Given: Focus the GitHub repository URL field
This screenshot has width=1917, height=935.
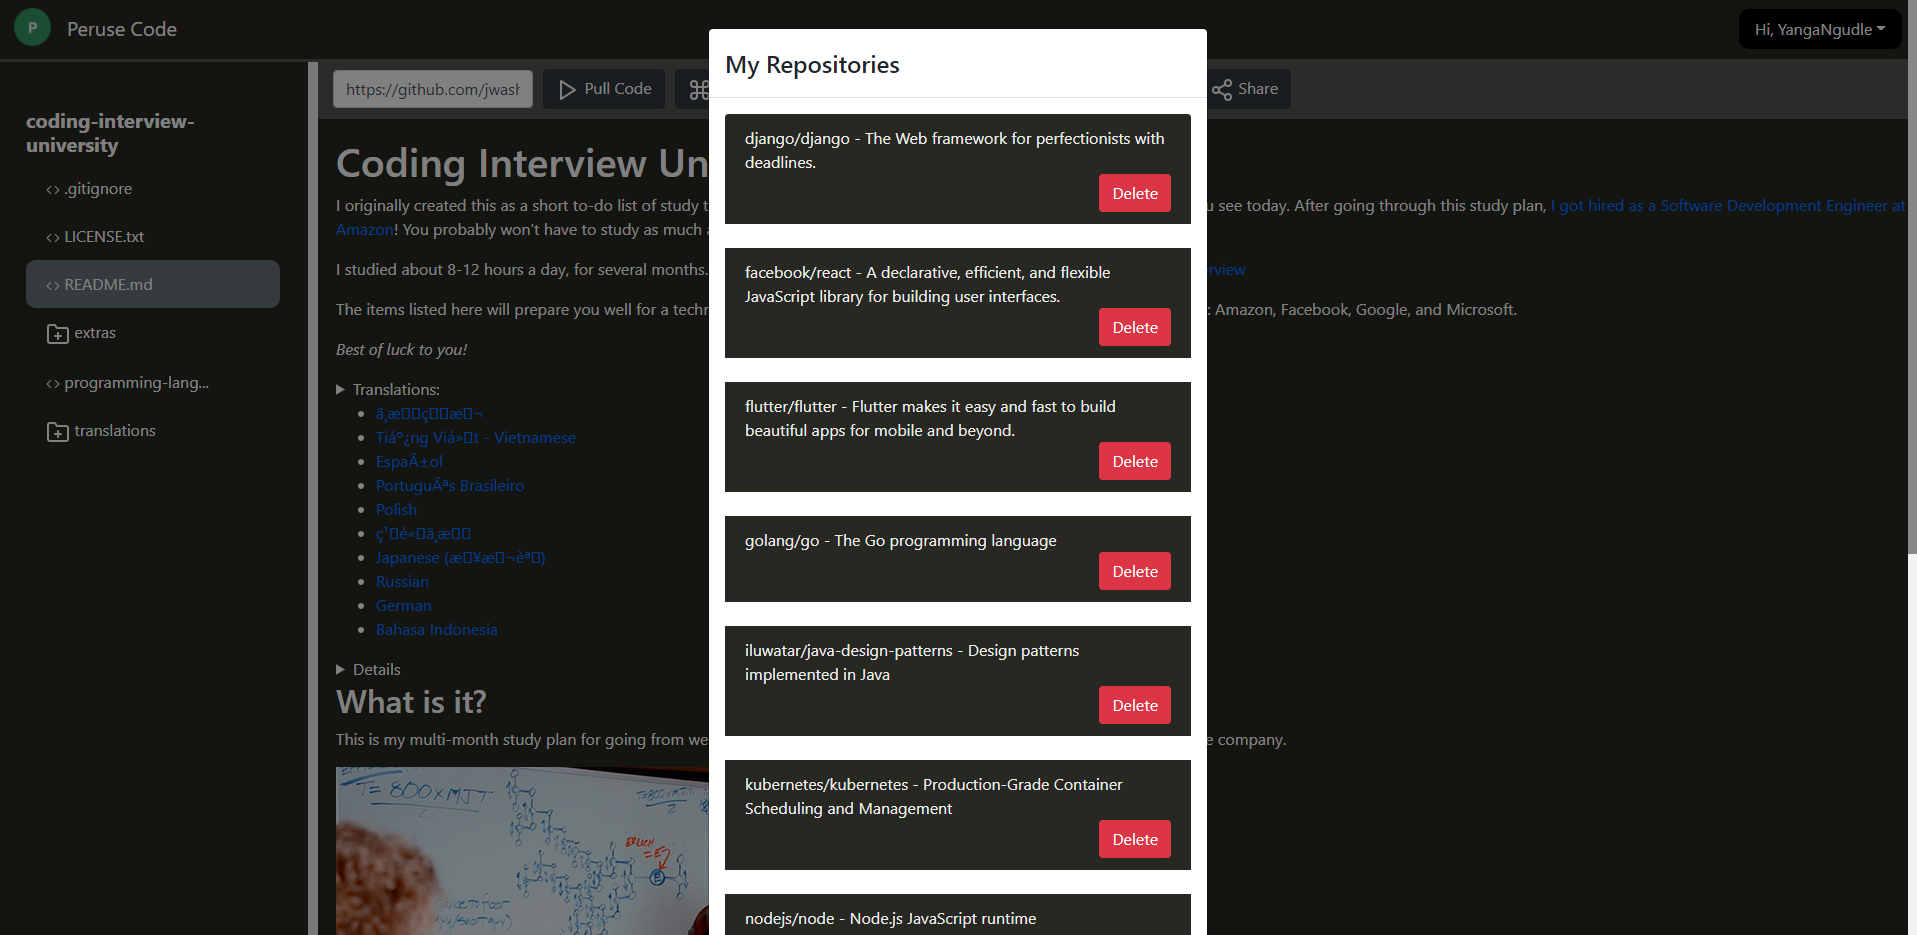Looking at the screenshot, I should click(433, 89).
